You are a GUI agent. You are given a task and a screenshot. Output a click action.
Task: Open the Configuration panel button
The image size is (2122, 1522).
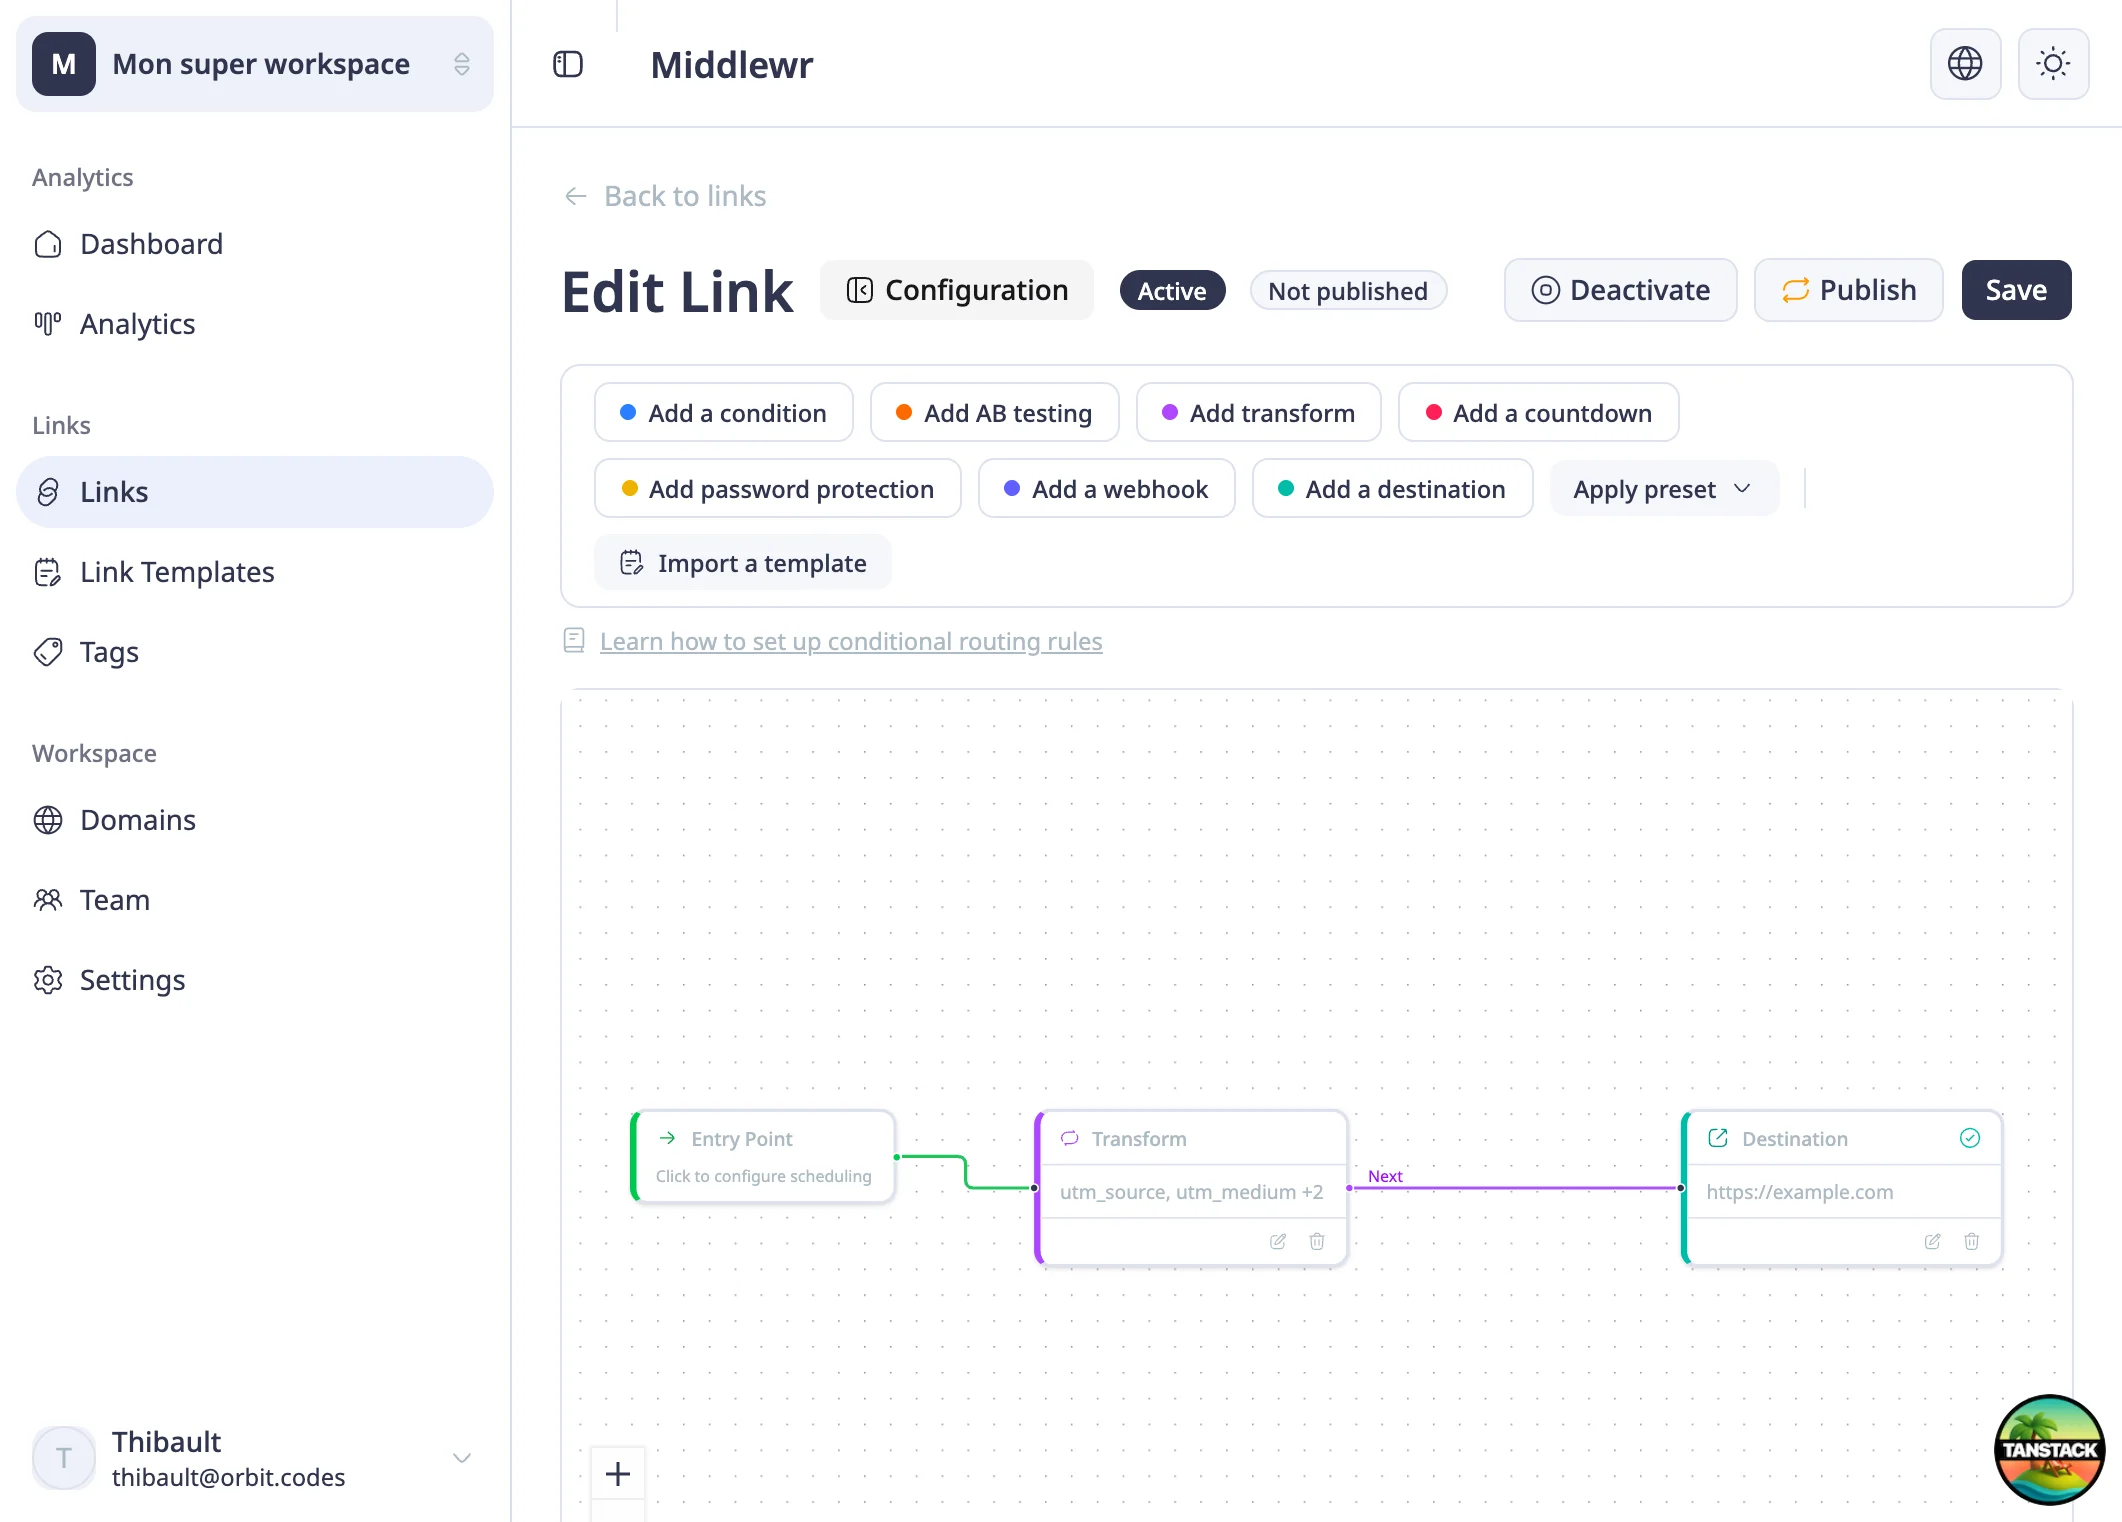[x=957, y=290]
